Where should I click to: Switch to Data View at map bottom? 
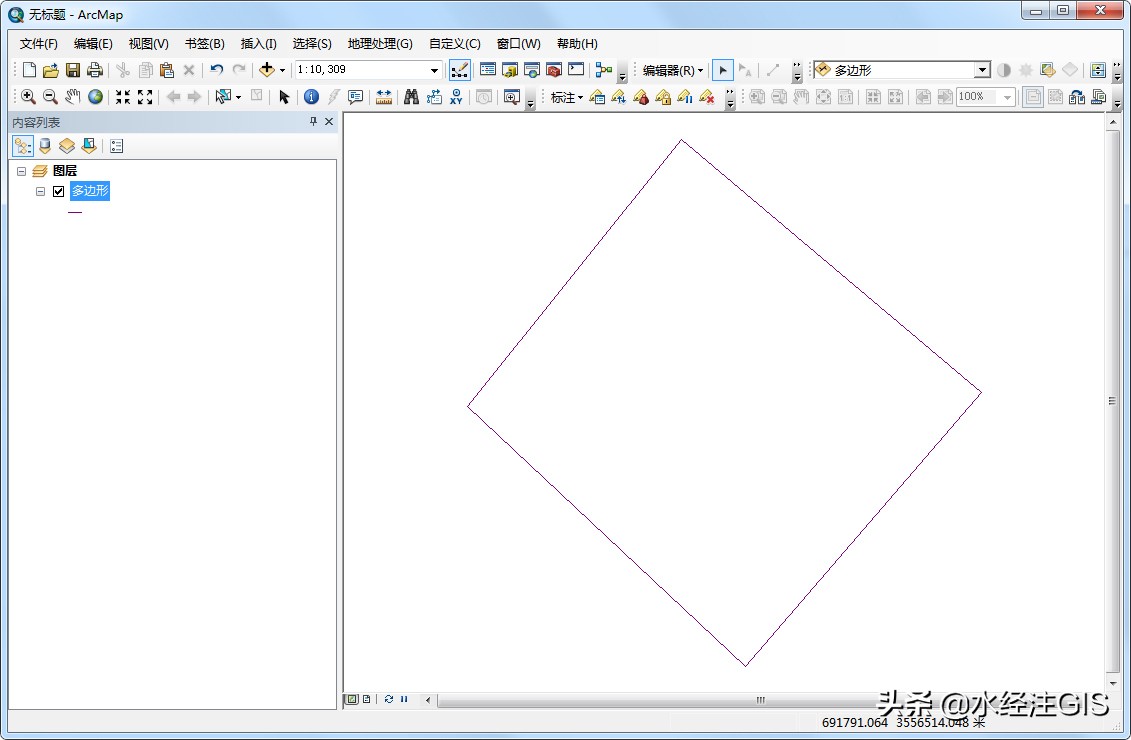[x=352, y=699]
